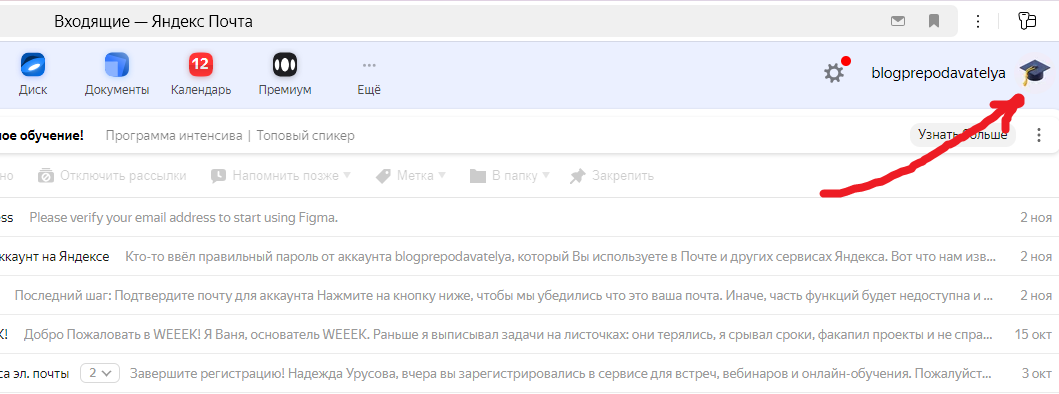Image resolution: width=1059 pixels, height=394 pixels.
Task: Open mail settings gear icon
Action: (835, 72)
